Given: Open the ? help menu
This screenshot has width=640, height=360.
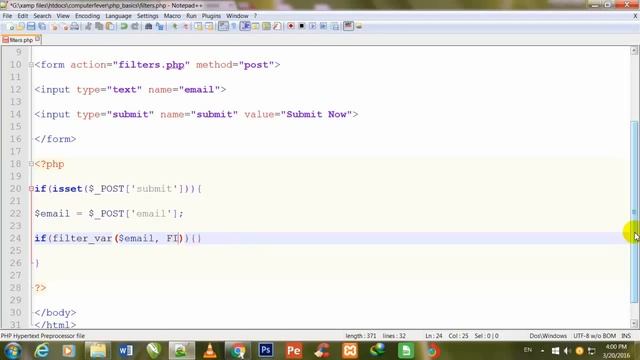Looking at the screenshot, I should coord(255,16).
